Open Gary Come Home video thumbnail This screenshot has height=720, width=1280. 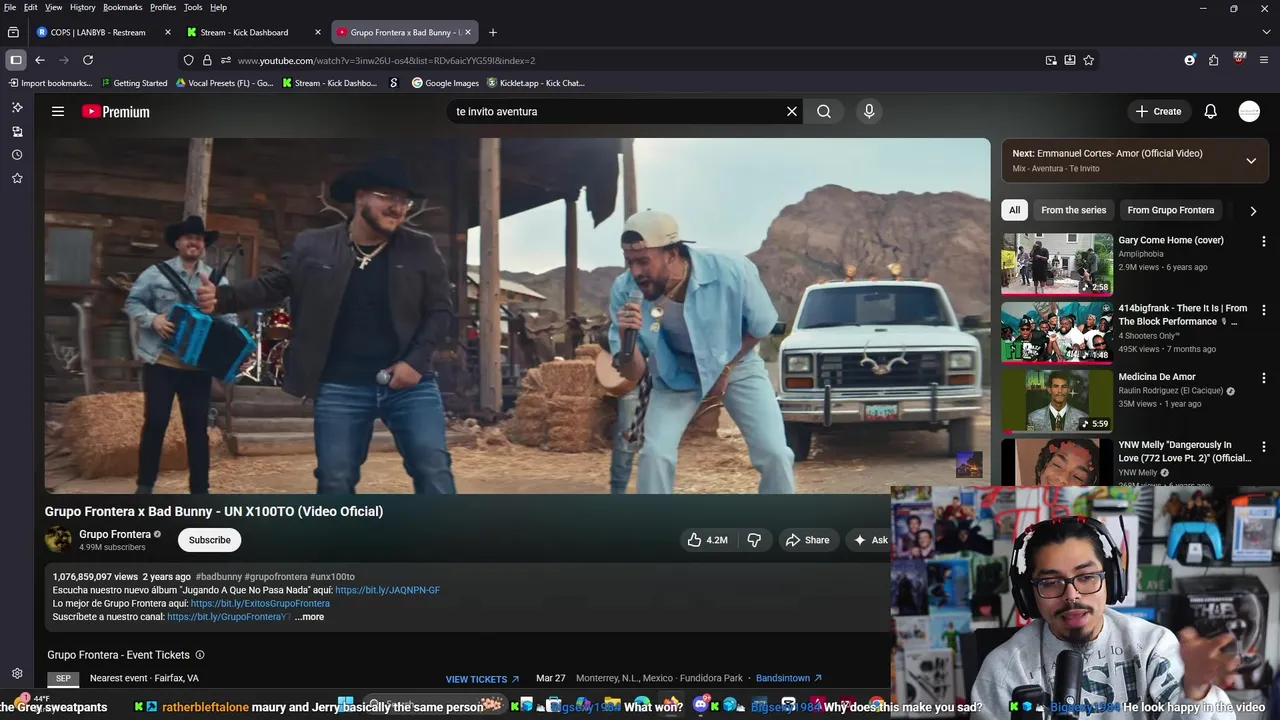click(1057, 264)
